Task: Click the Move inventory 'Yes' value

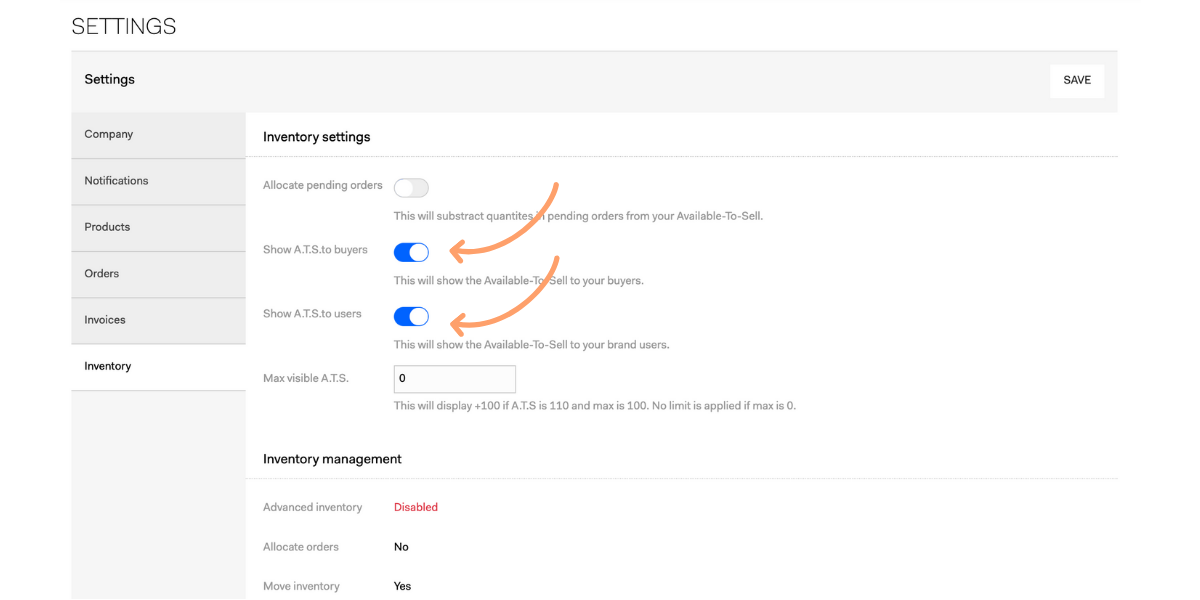Action: click(x=402, y=586)
